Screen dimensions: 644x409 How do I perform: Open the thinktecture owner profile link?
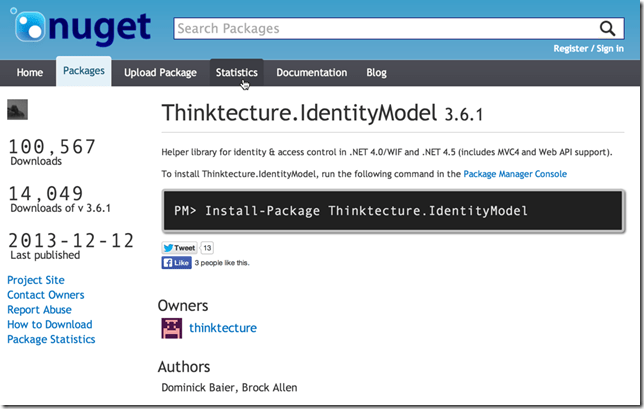(x=223, y=328)
